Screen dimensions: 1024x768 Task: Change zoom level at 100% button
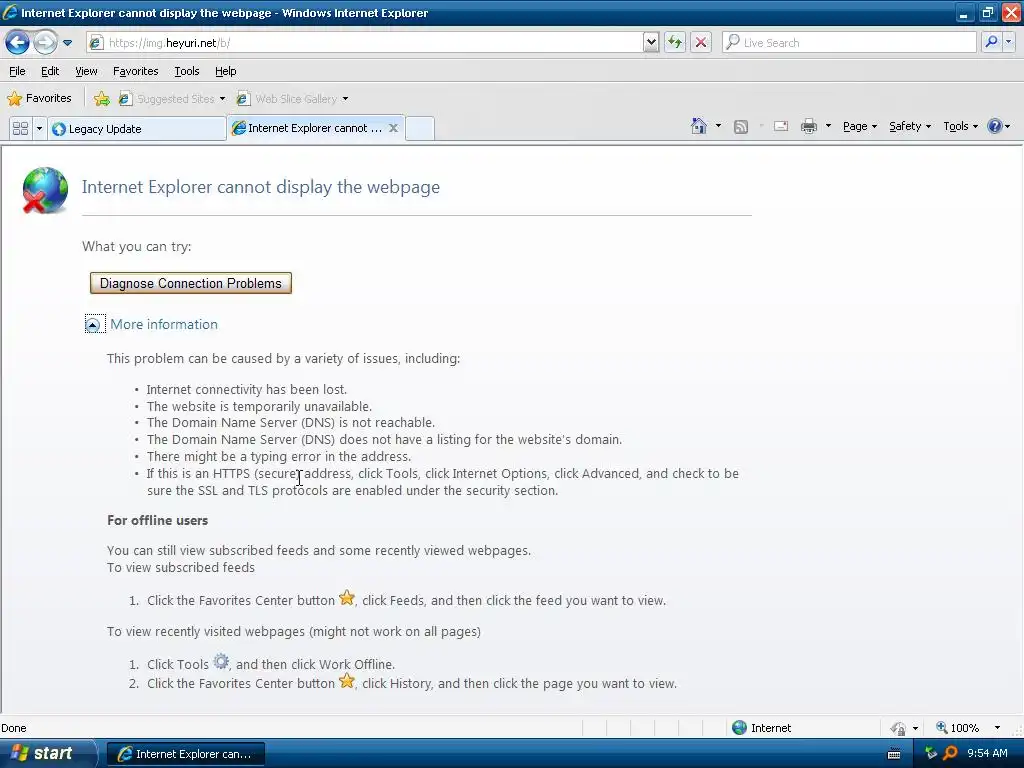[x=957, y=728]
